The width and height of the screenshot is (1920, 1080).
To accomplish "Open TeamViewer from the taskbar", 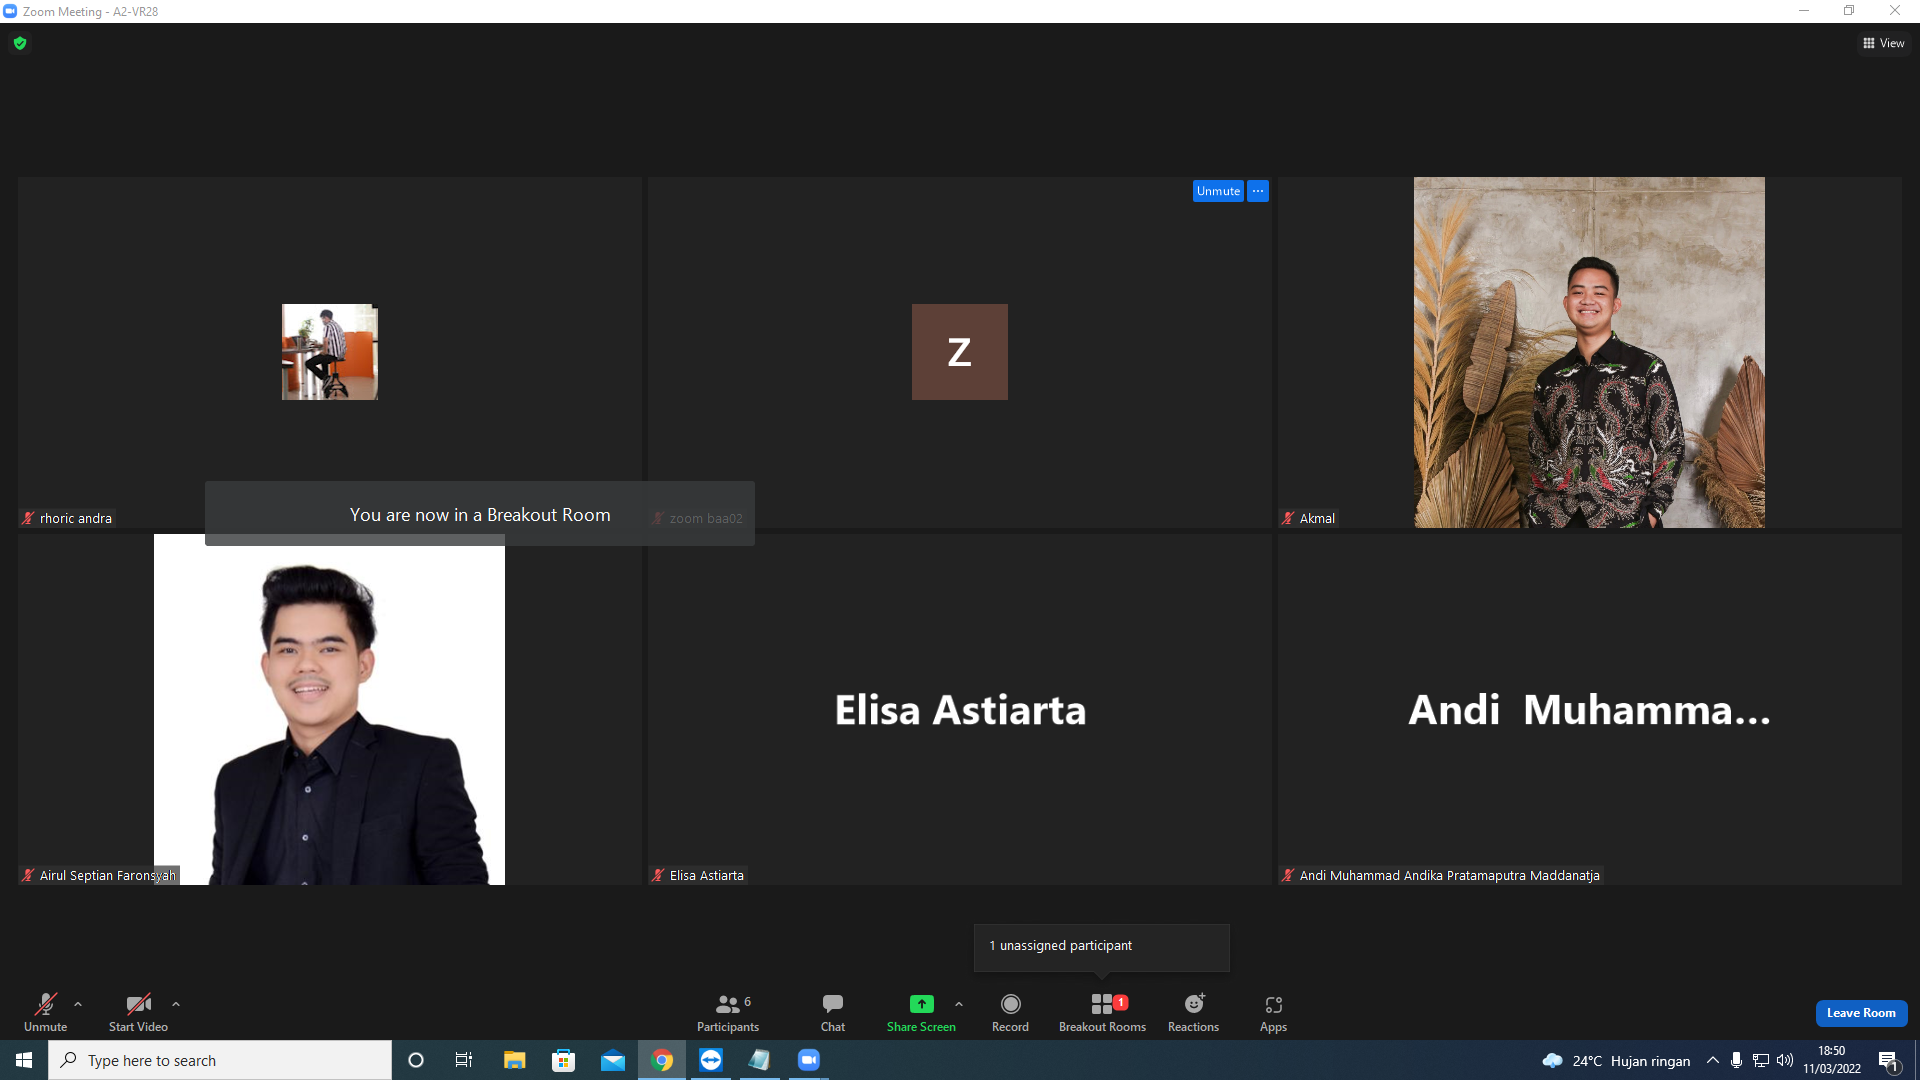I will click(x=711, y=1060).
